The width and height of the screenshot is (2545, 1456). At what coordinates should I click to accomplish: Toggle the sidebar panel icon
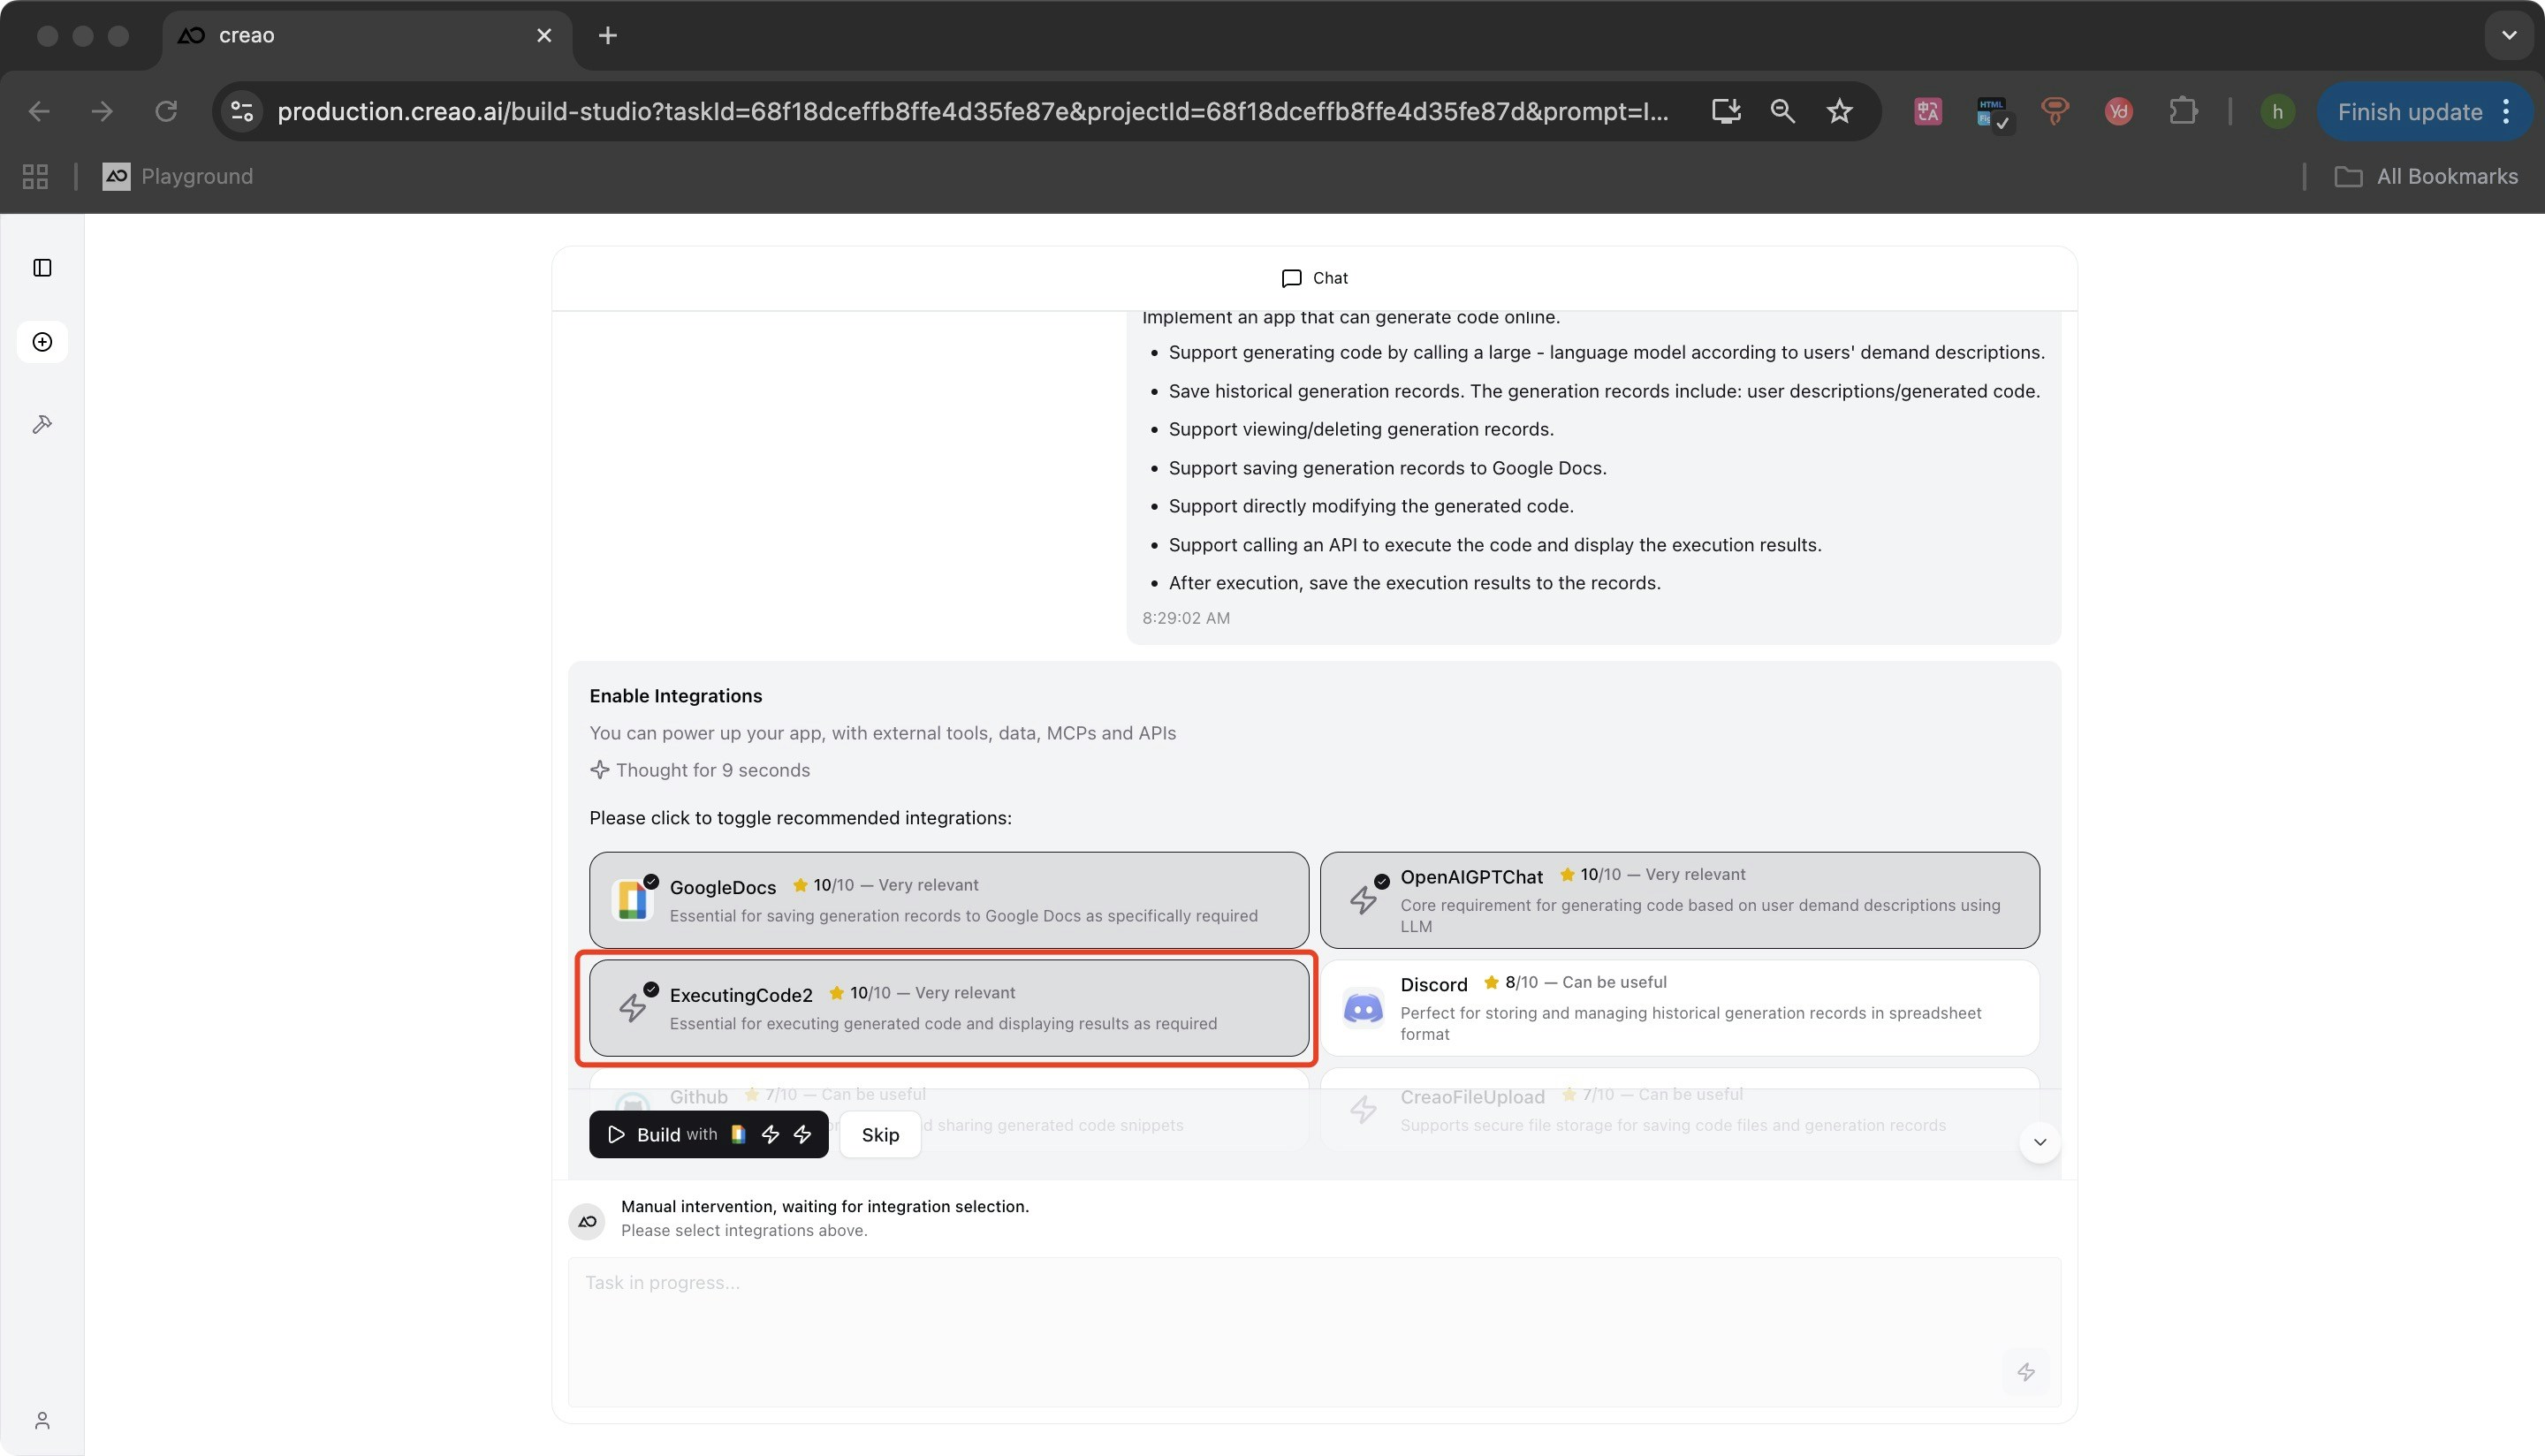point(42,268)
